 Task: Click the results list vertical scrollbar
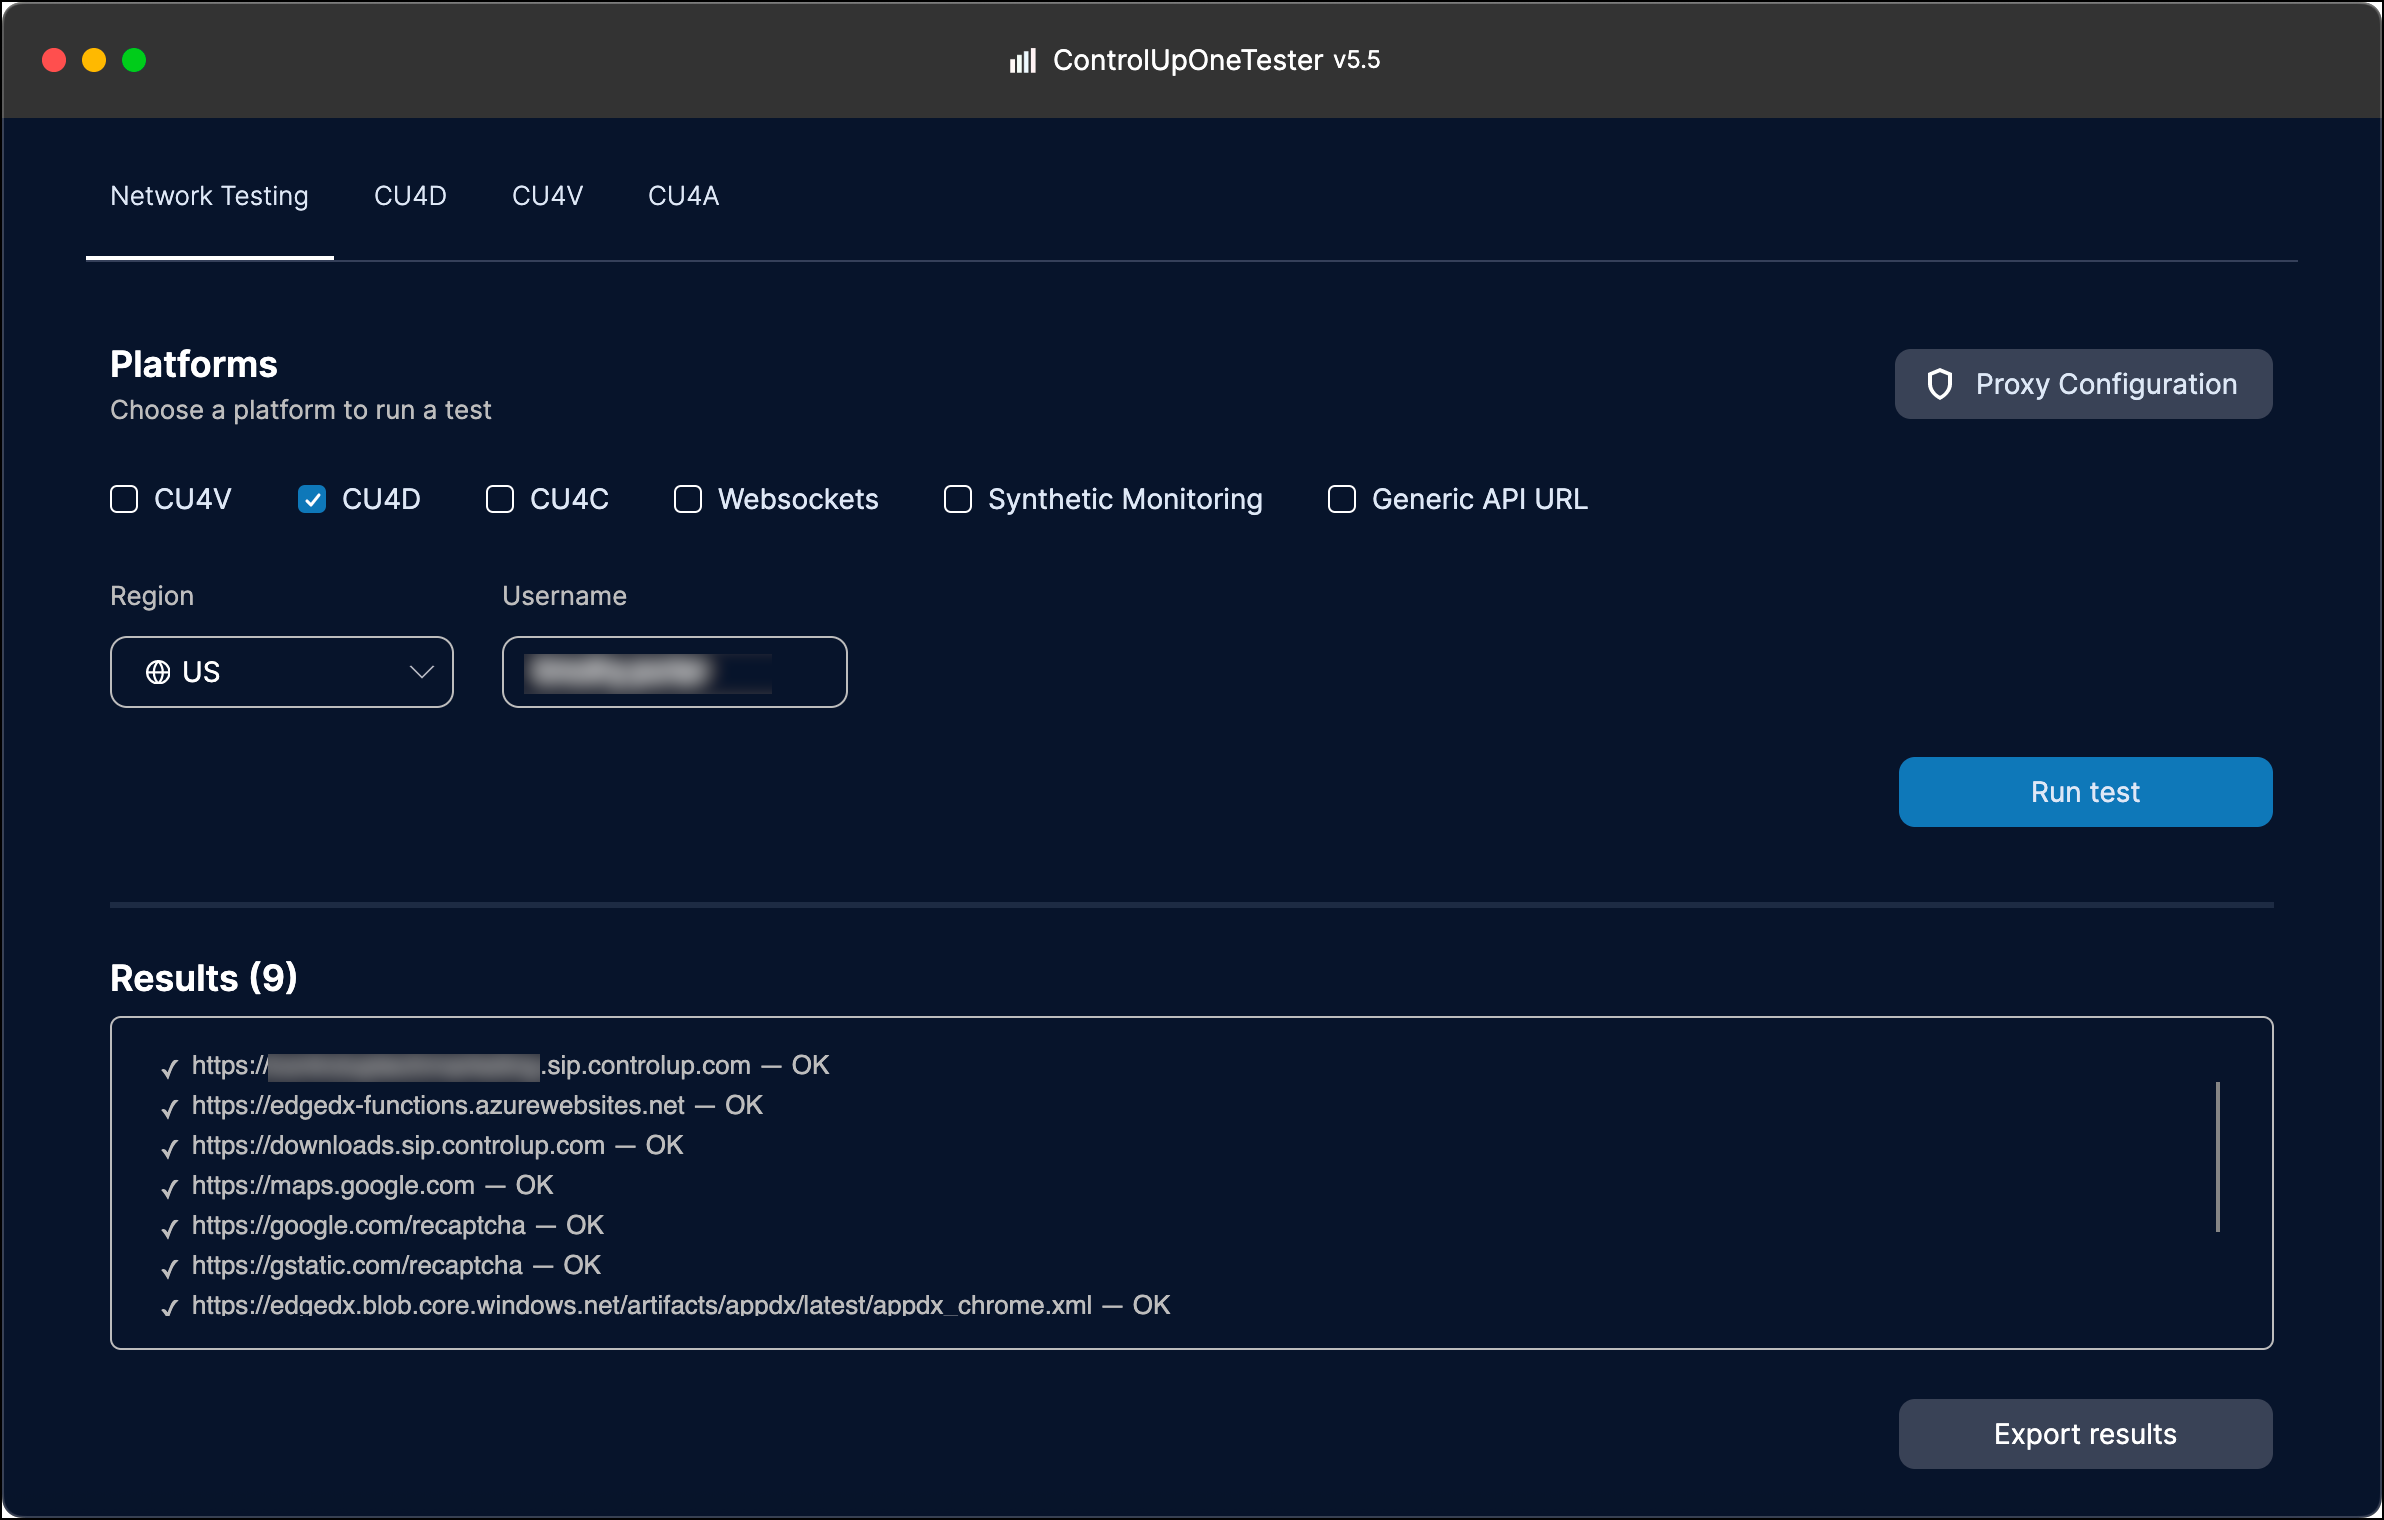coord(2218,1157)
